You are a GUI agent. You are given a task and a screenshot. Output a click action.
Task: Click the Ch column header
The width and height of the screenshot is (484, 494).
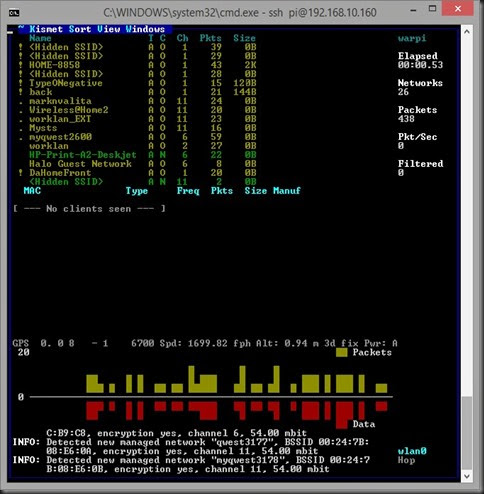[x=182, y=38]
